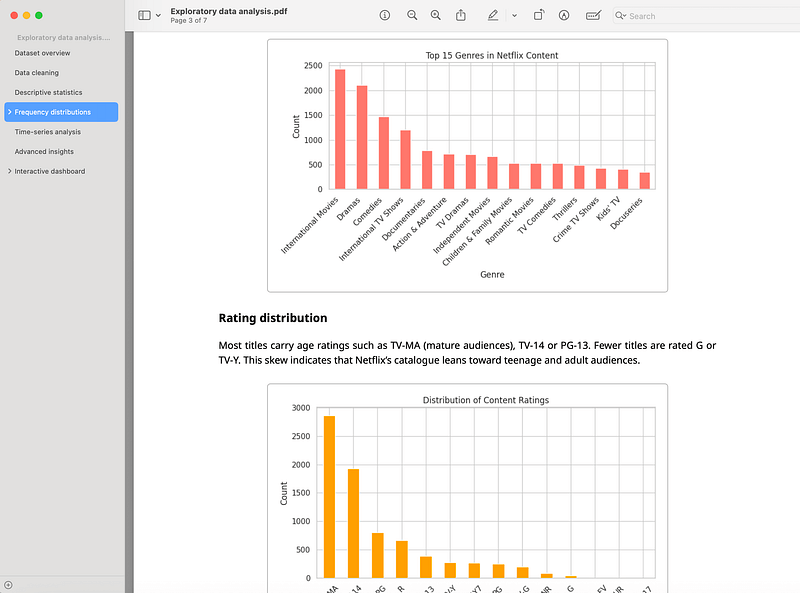
Task: Click the red close window button
Action: pyautogui.click(x=14, y=15)
